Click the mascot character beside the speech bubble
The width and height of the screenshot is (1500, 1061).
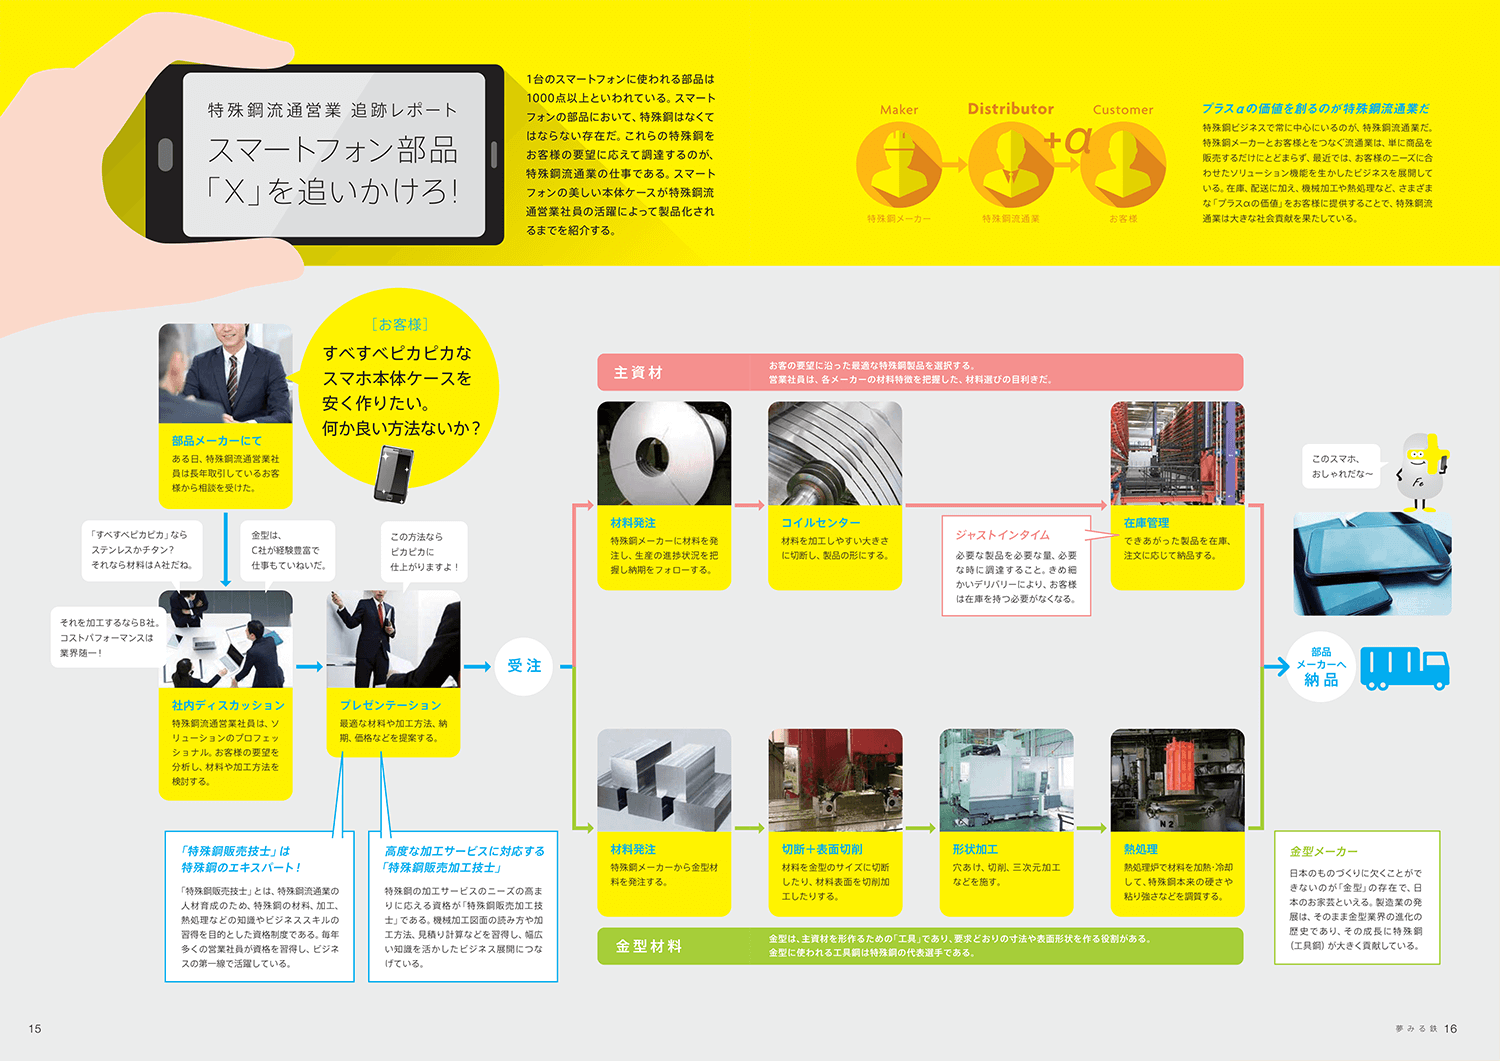(x=1420, y=470)
